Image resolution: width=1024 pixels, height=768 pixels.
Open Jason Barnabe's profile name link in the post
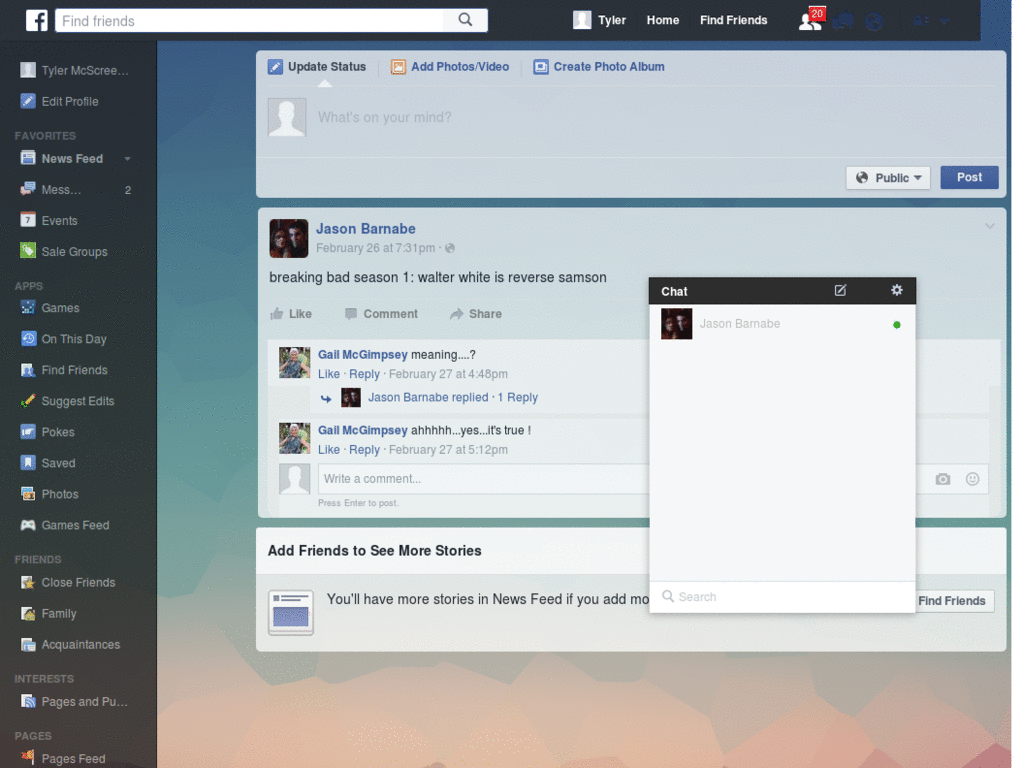pos(366,229)
